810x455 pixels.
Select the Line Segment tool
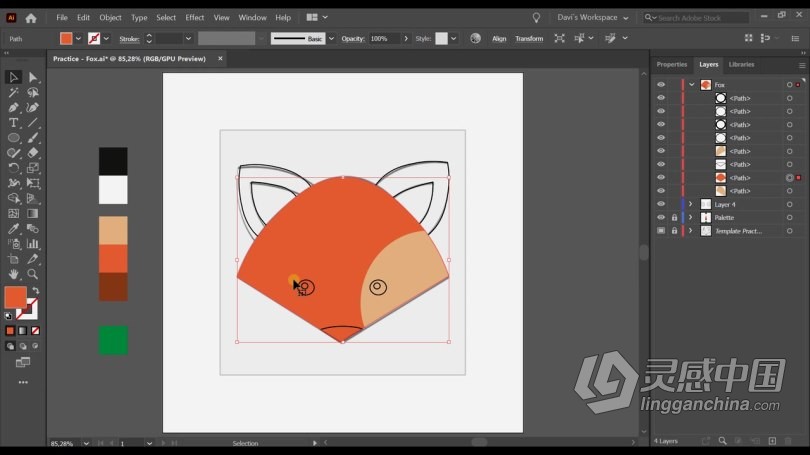(33, 123)
